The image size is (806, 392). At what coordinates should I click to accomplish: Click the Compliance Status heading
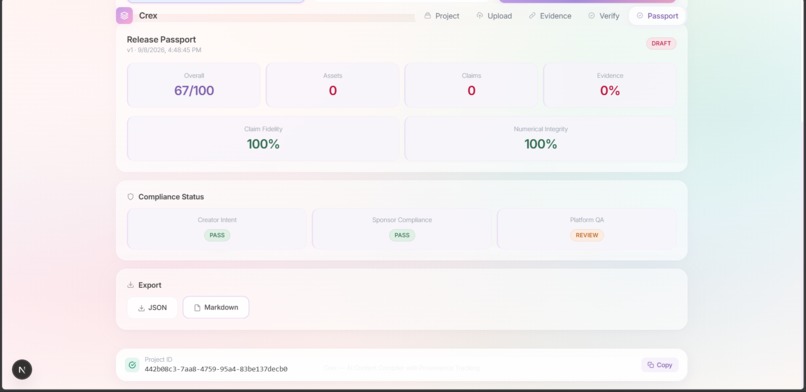(171, 197)
